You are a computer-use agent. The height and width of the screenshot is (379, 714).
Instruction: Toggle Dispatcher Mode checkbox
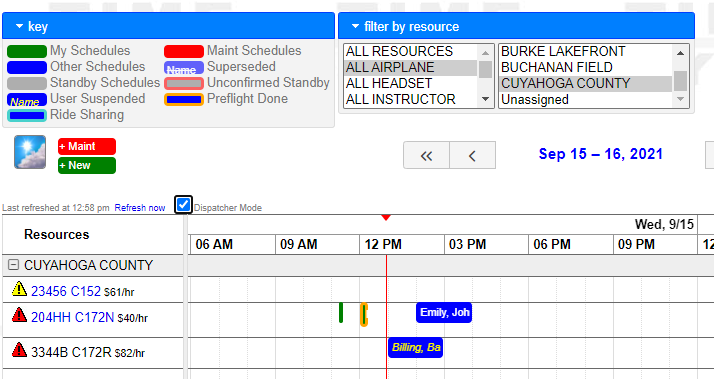point(183,205)
